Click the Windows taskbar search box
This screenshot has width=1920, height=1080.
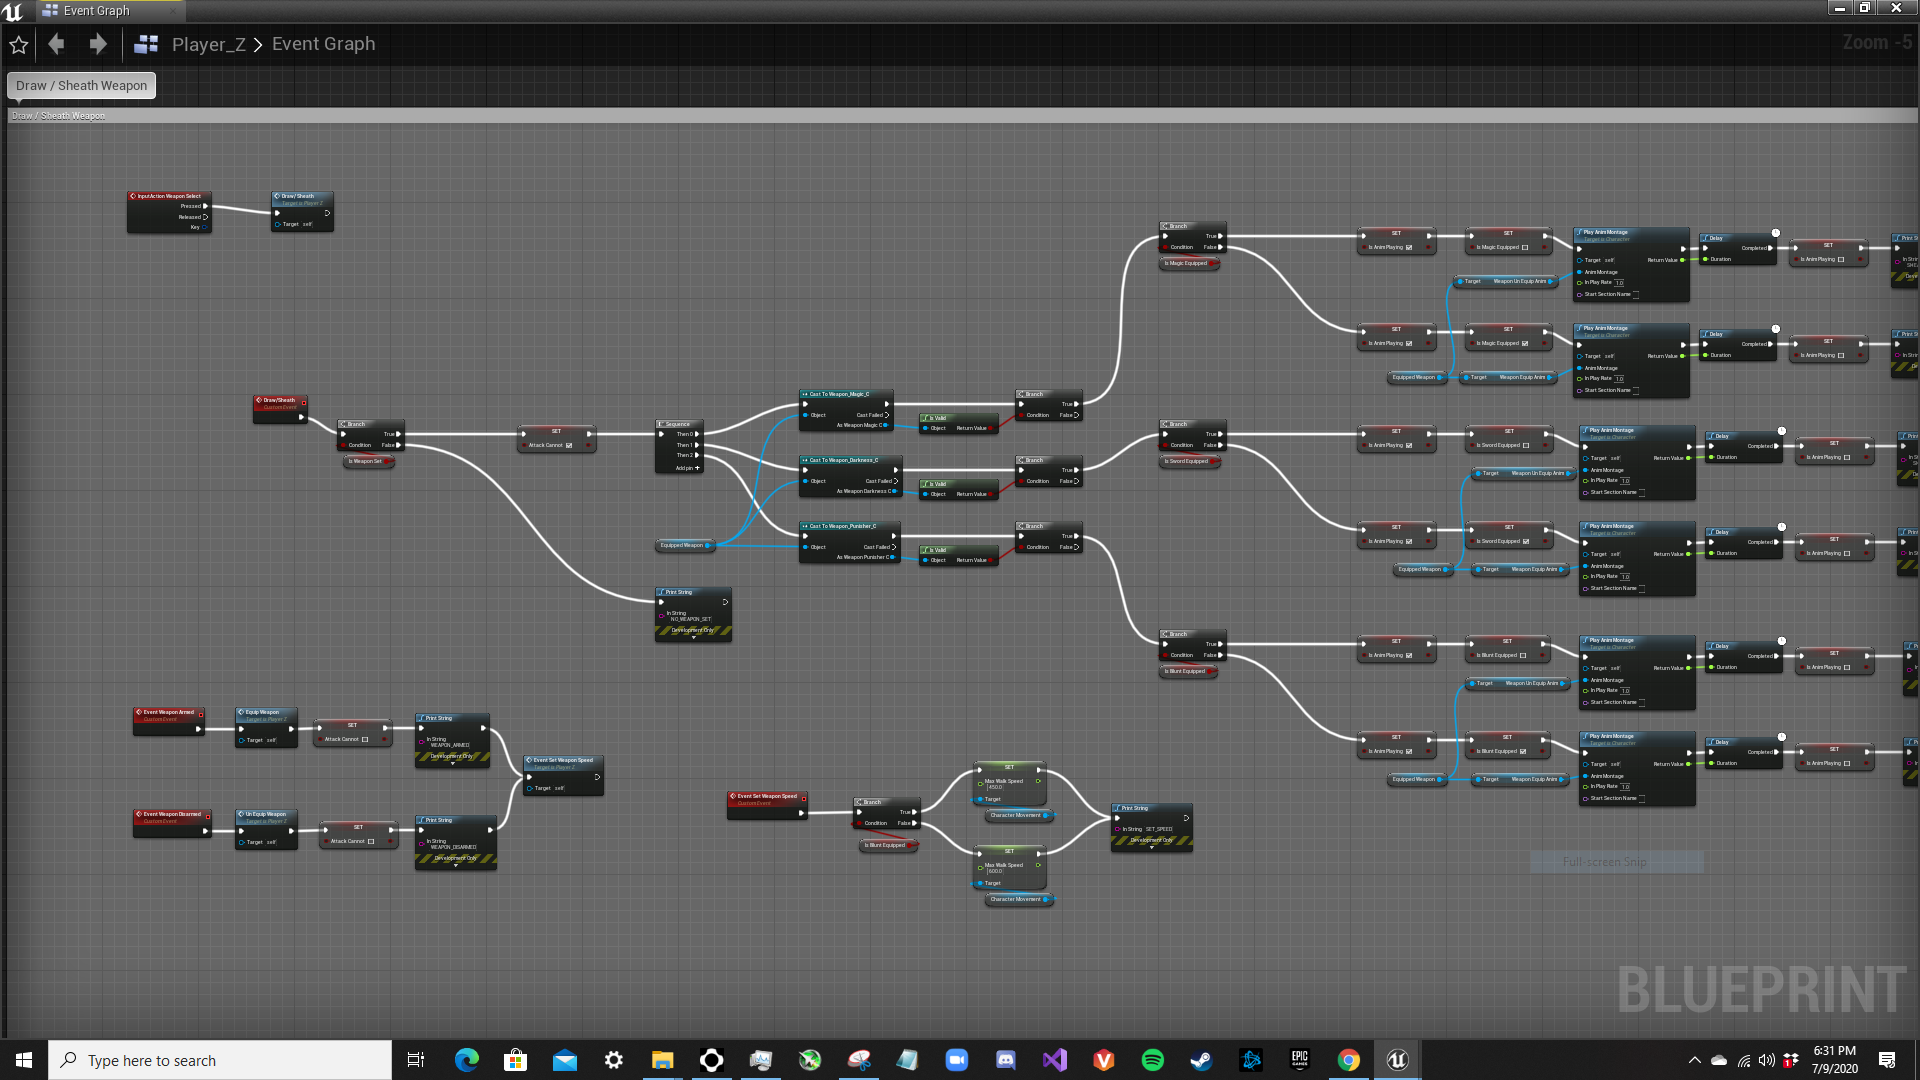pos(220,1060)
